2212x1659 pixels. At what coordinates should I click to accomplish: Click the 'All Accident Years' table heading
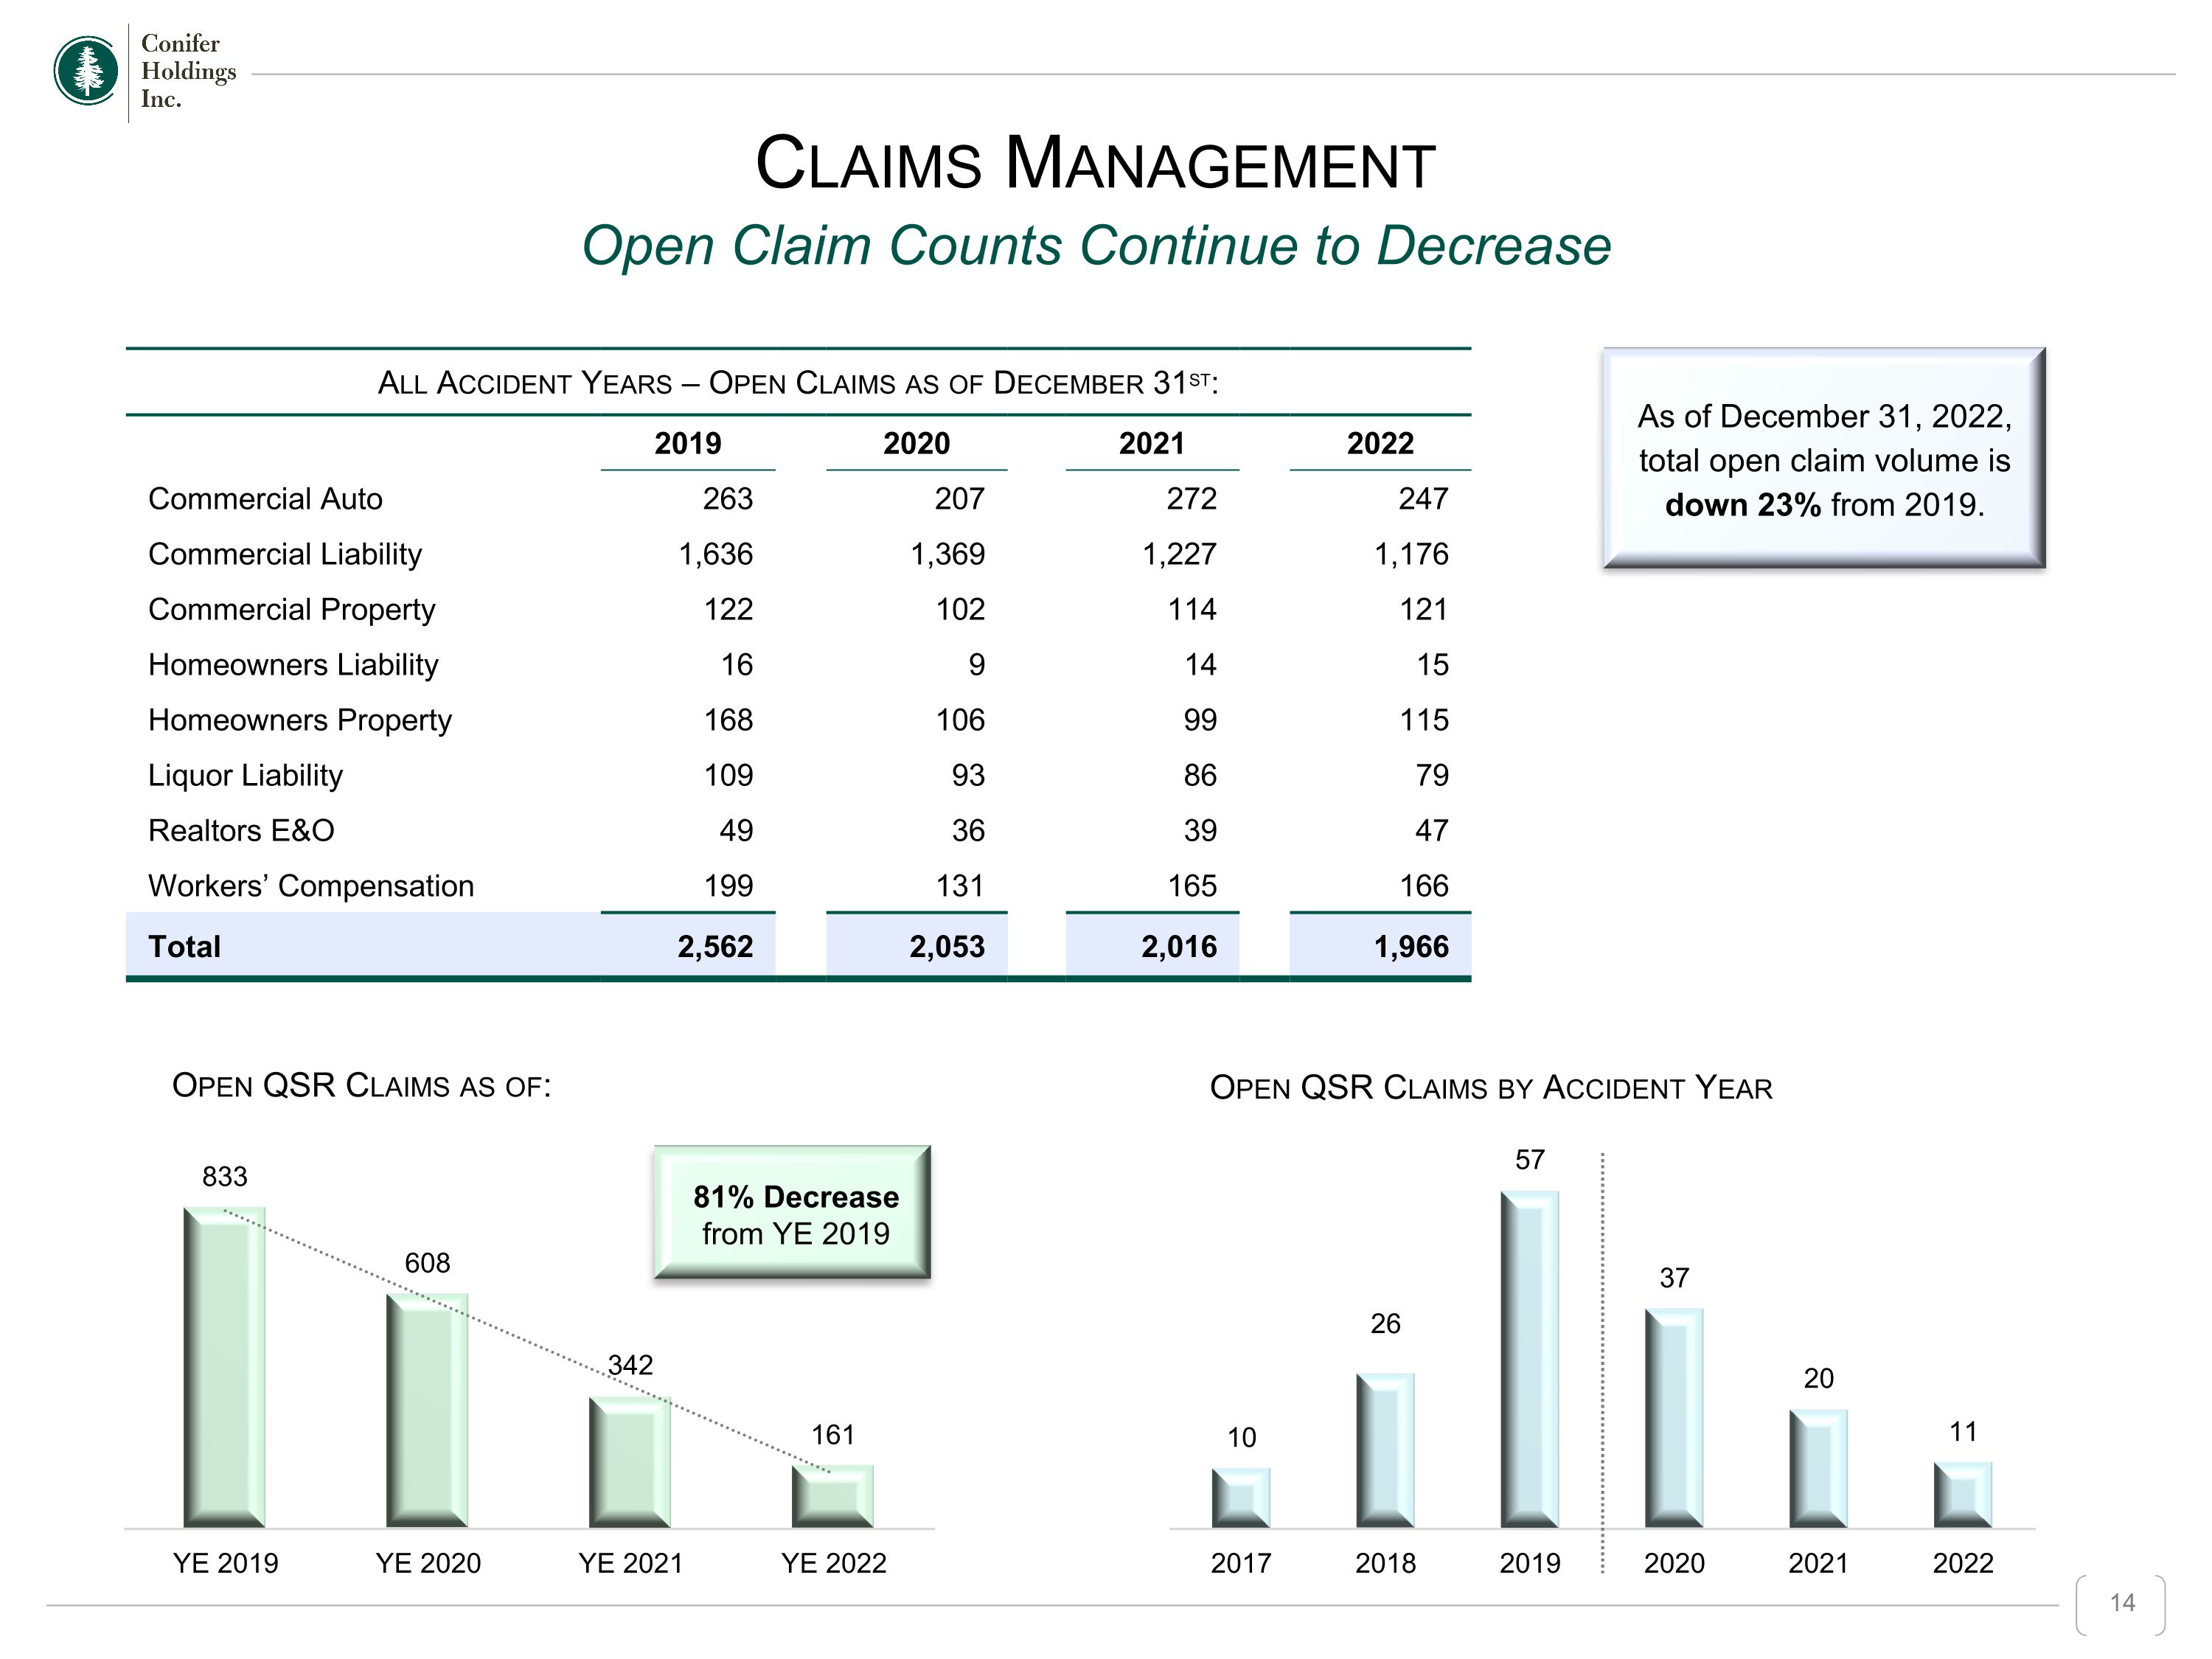(798, 383)
